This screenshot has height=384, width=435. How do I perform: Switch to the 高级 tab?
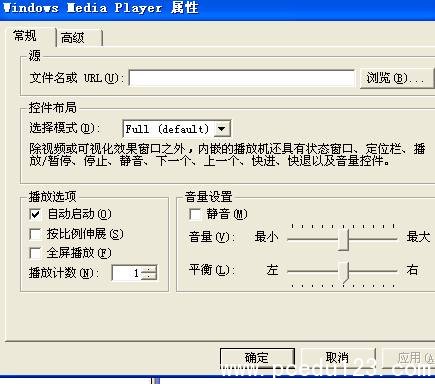point(80,37)
